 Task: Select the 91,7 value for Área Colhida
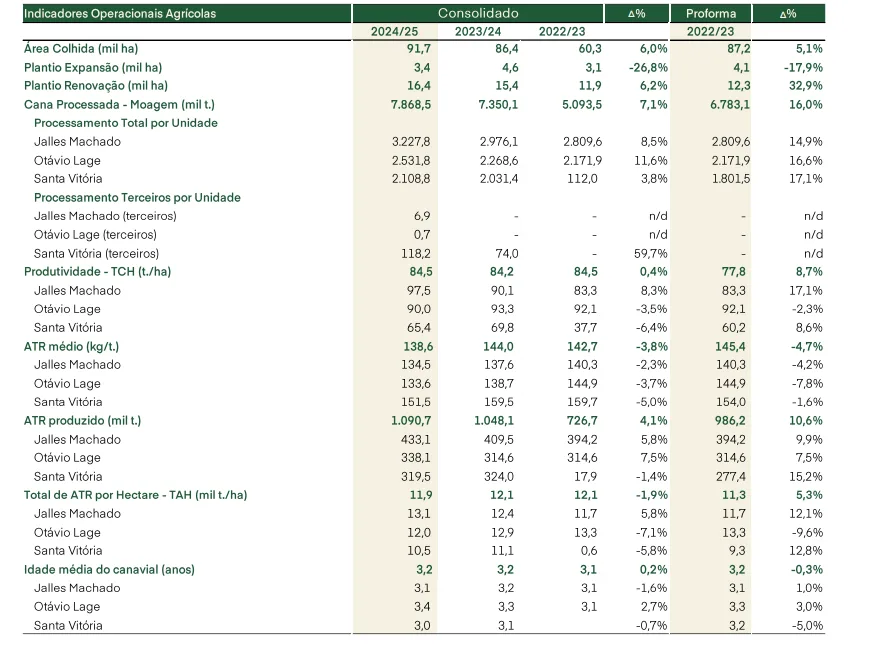tap(419, 49)
